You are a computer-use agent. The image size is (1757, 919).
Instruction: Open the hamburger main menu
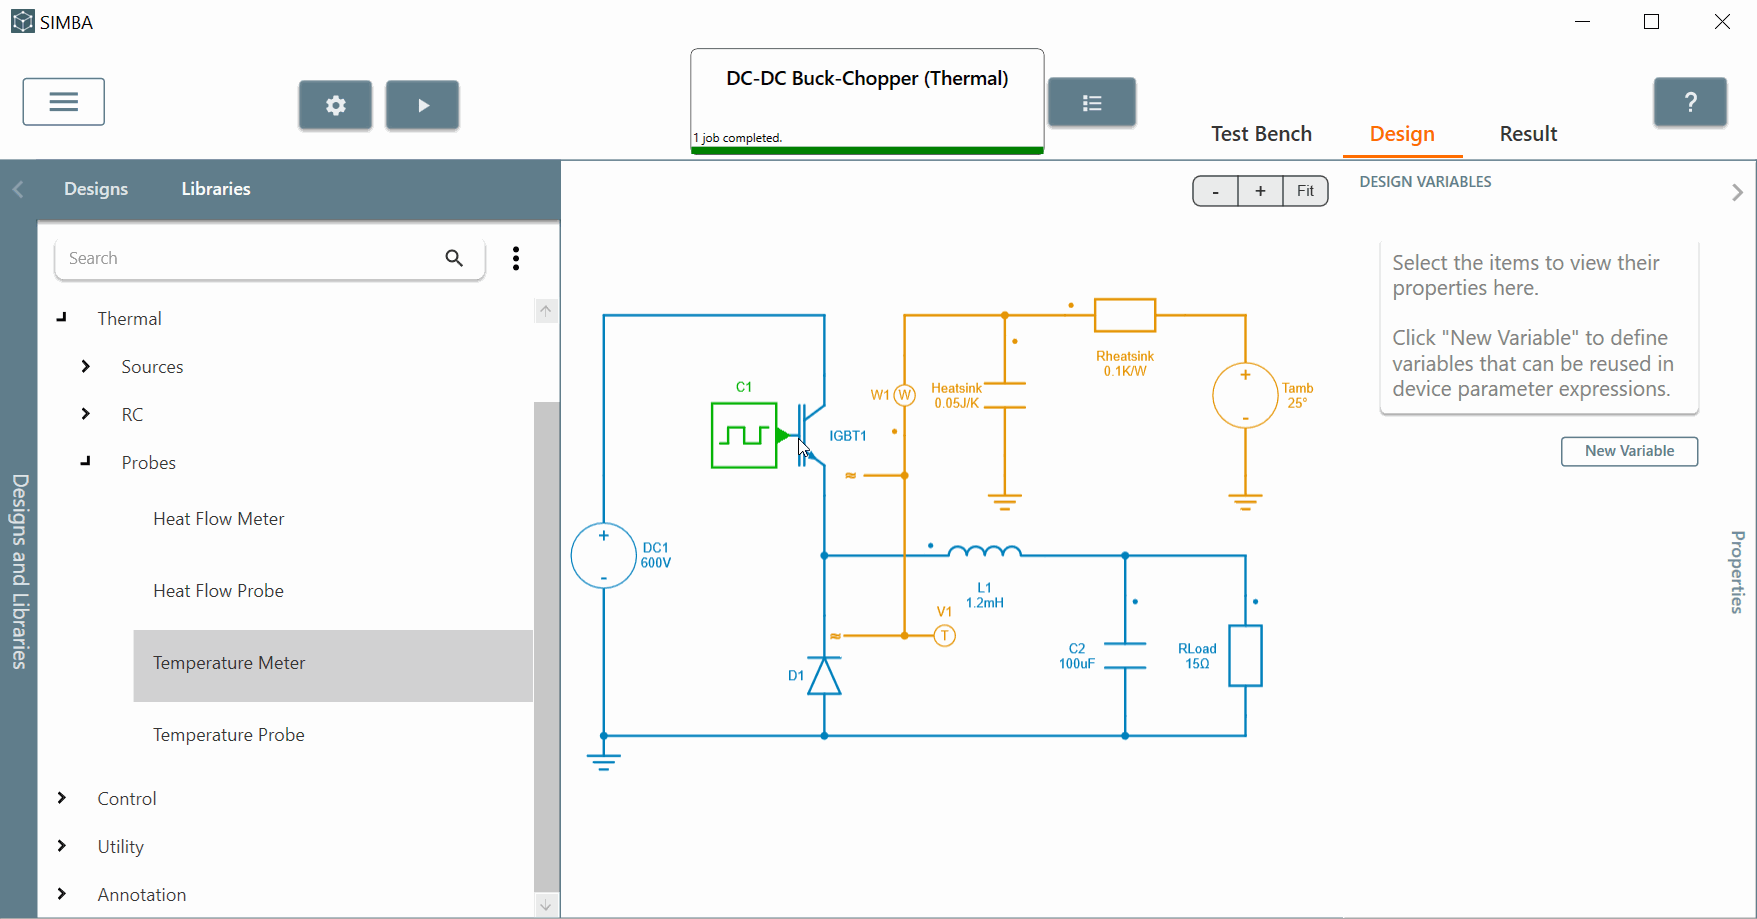click(64, 102)
